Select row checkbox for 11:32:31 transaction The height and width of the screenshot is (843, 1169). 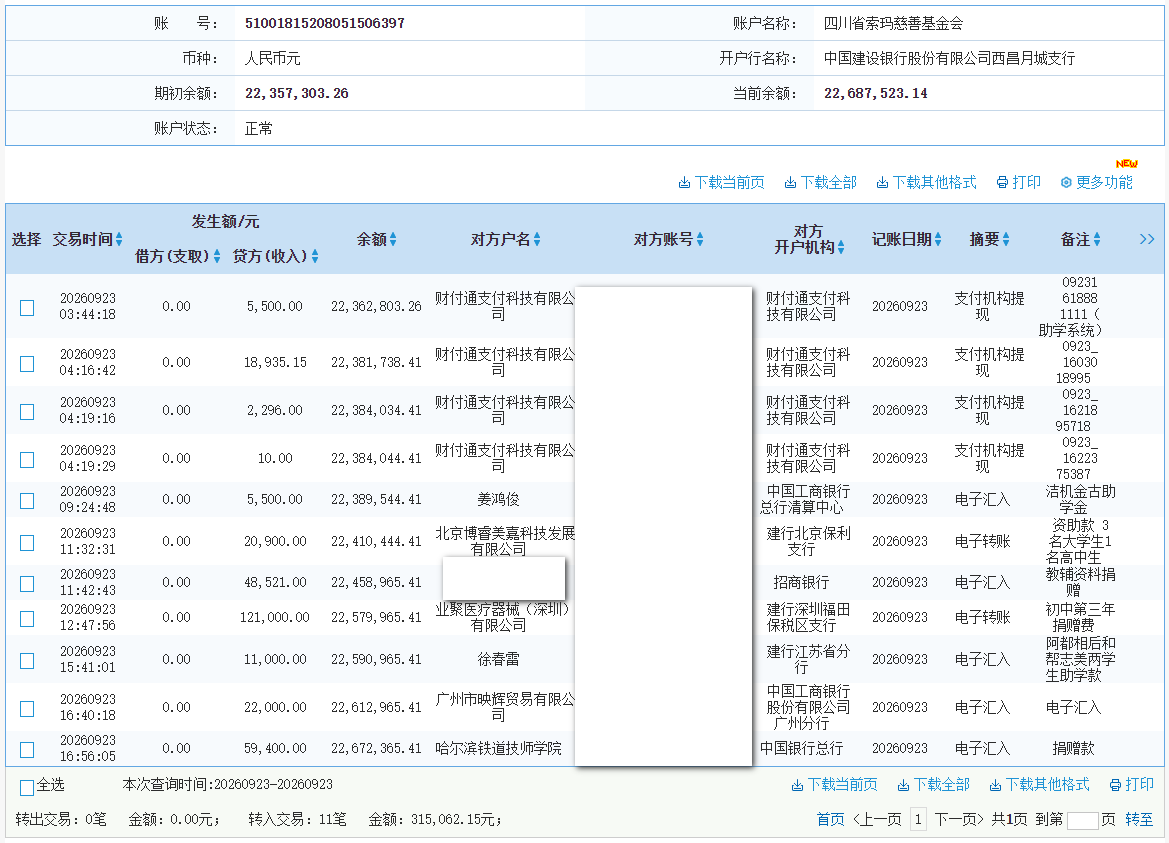pos(27,543)
